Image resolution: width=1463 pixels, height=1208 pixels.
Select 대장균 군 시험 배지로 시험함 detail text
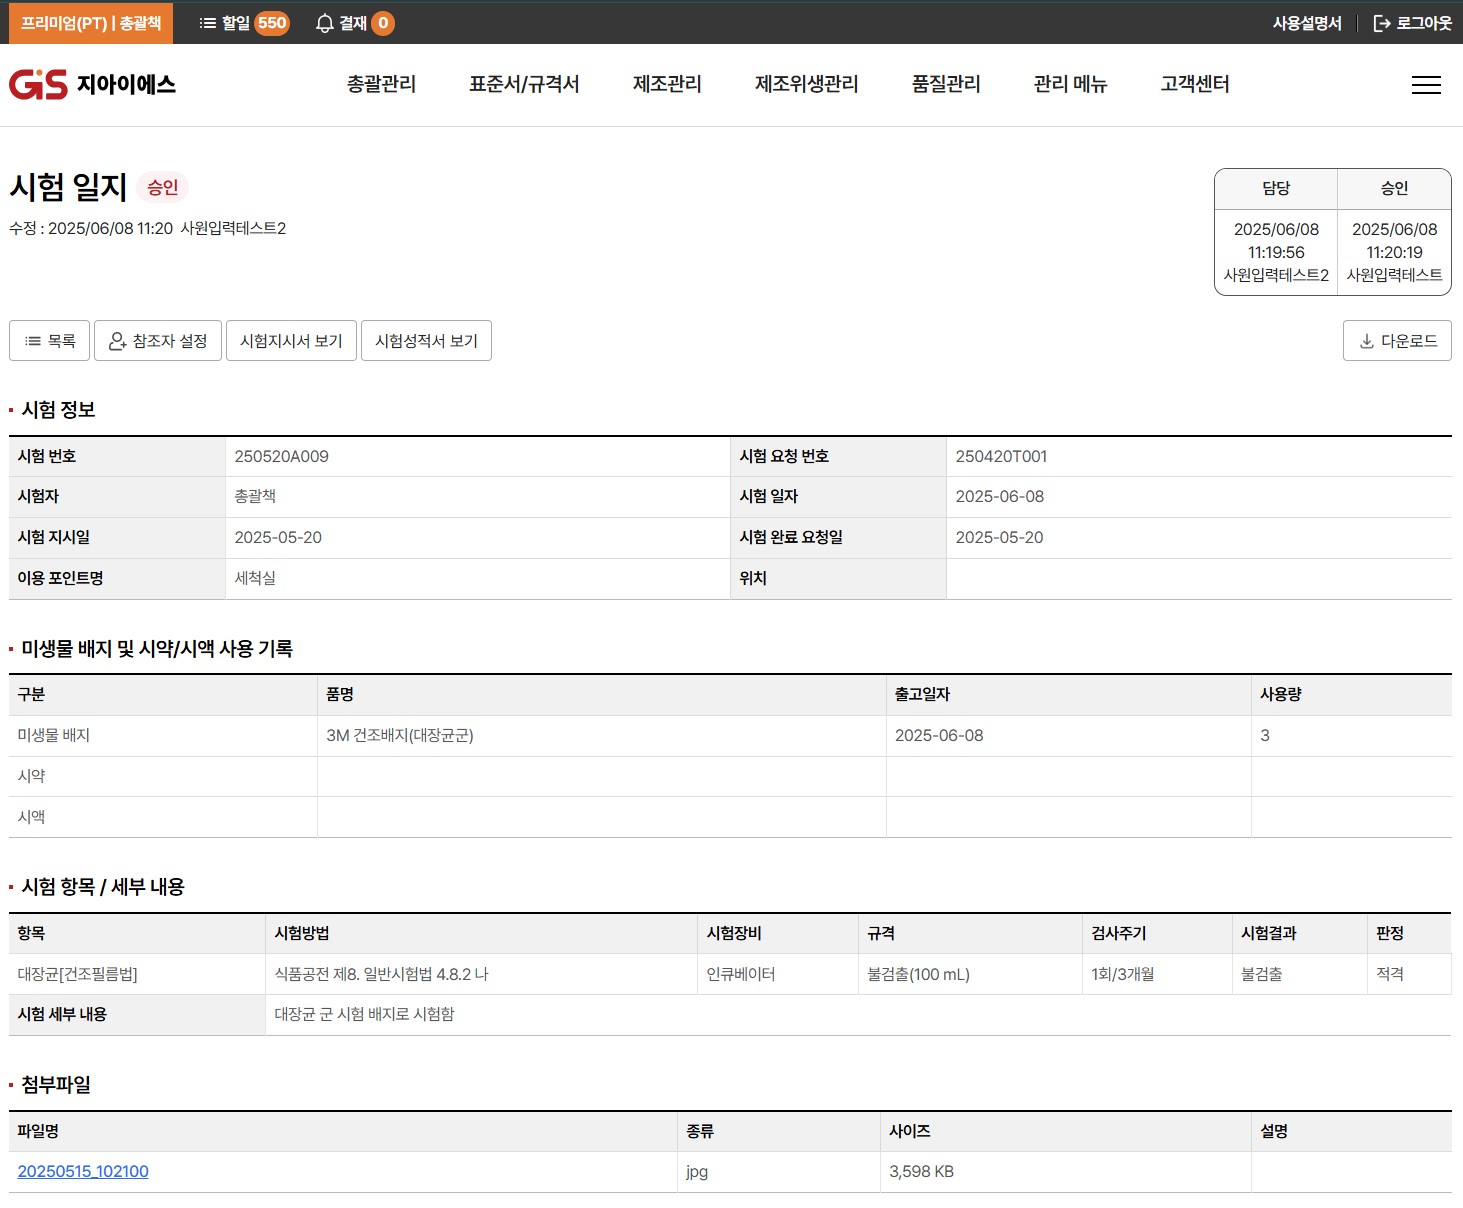tap(364, 1014)
